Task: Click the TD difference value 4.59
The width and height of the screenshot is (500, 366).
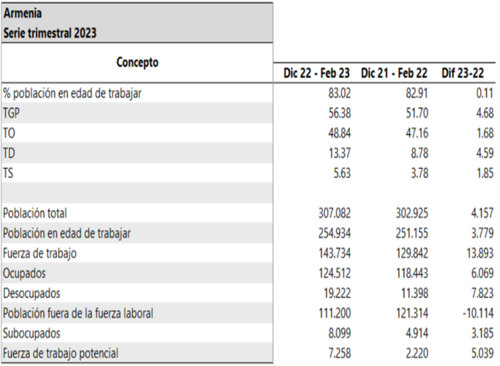Action: pos(485,153)
